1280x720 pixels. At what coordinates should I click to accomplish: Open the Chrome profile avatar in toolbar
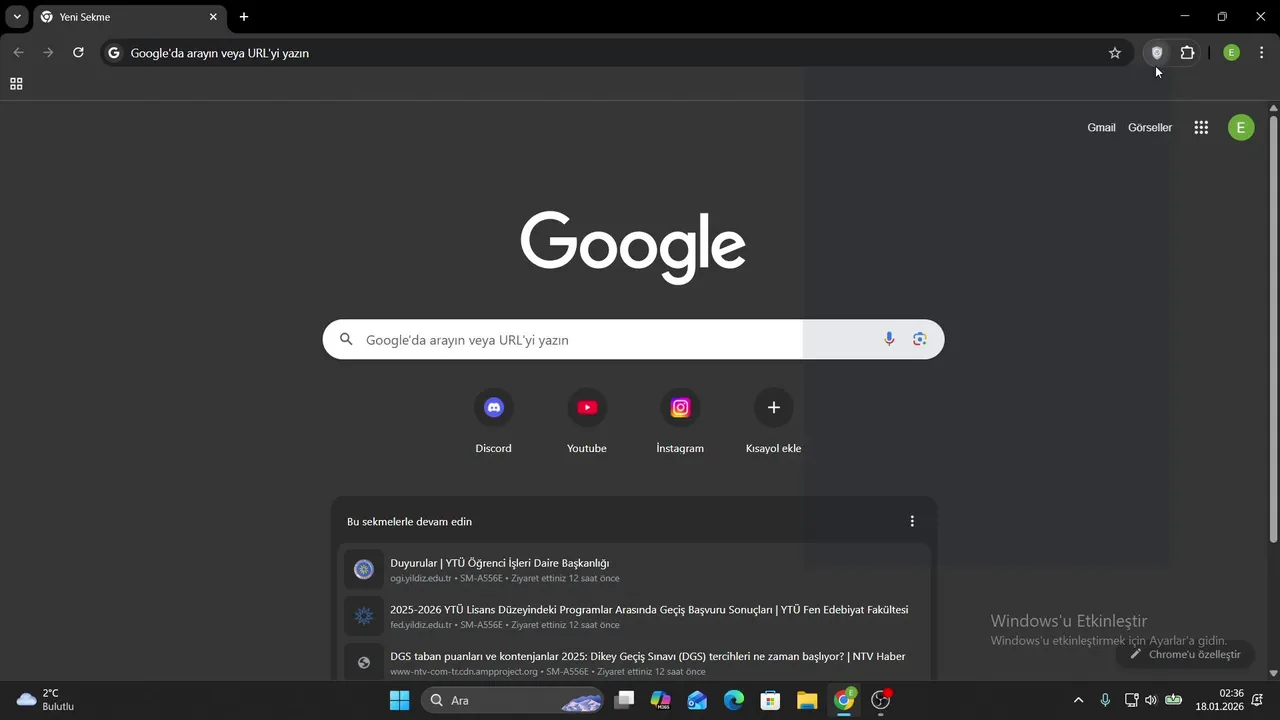click(x=1232, y=53)
